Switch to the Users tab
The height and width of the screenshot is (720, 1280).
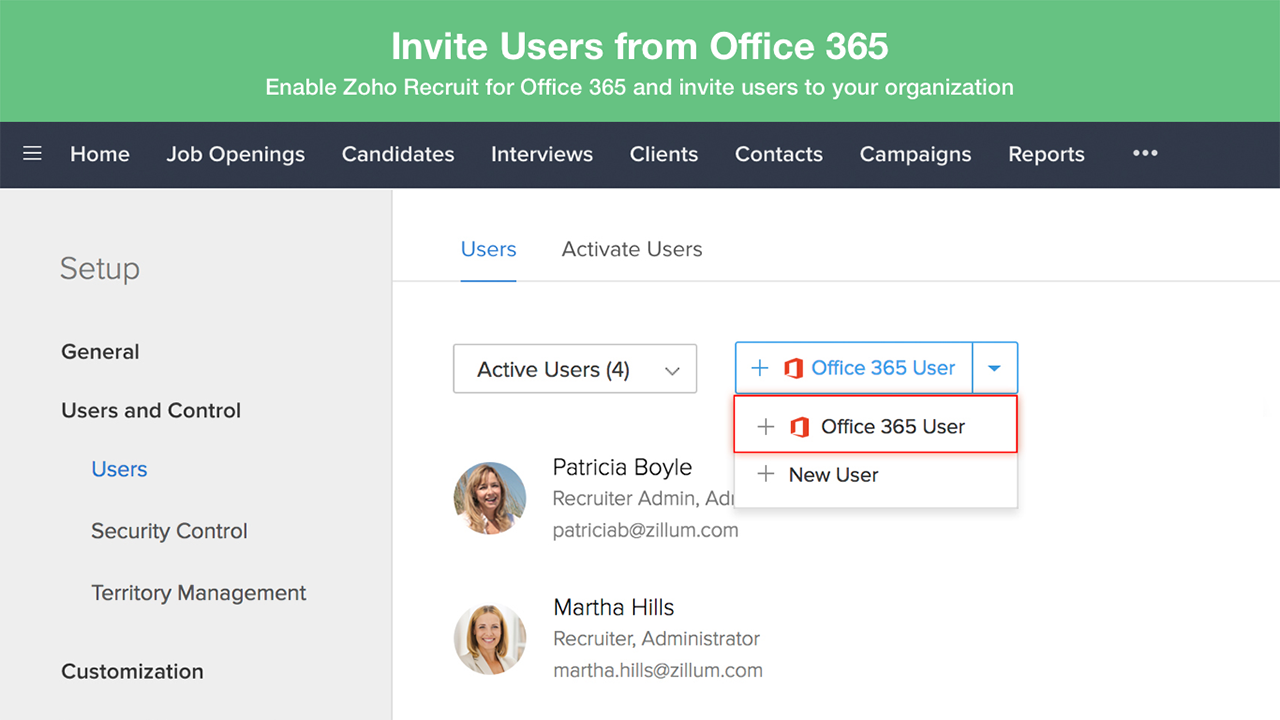(x=489, y=249)
